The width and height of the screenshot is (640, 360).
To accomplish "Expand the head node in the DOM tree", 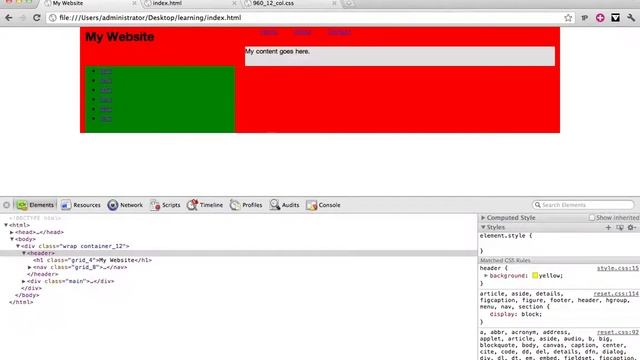I will tap(12, 232).
